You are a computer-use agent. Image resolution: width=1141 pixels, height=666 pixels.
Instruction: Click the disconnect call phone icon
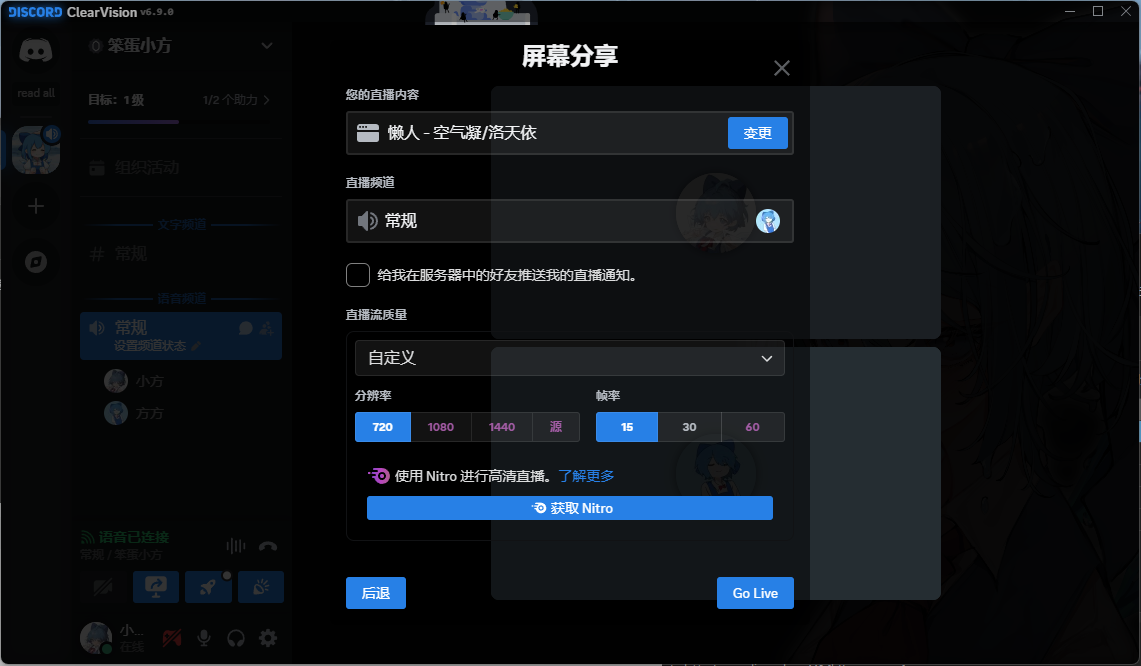point(267,546)
